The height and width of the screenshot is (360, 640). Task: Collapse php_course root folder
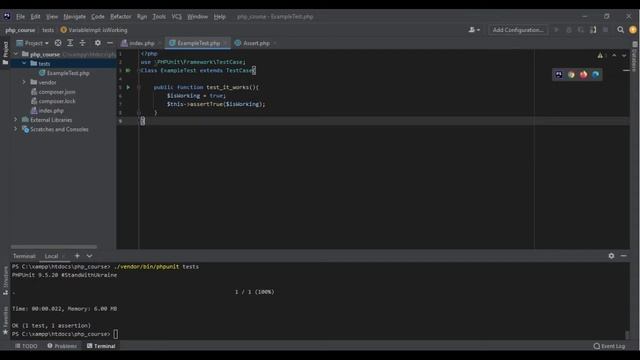tap(16, 54)
